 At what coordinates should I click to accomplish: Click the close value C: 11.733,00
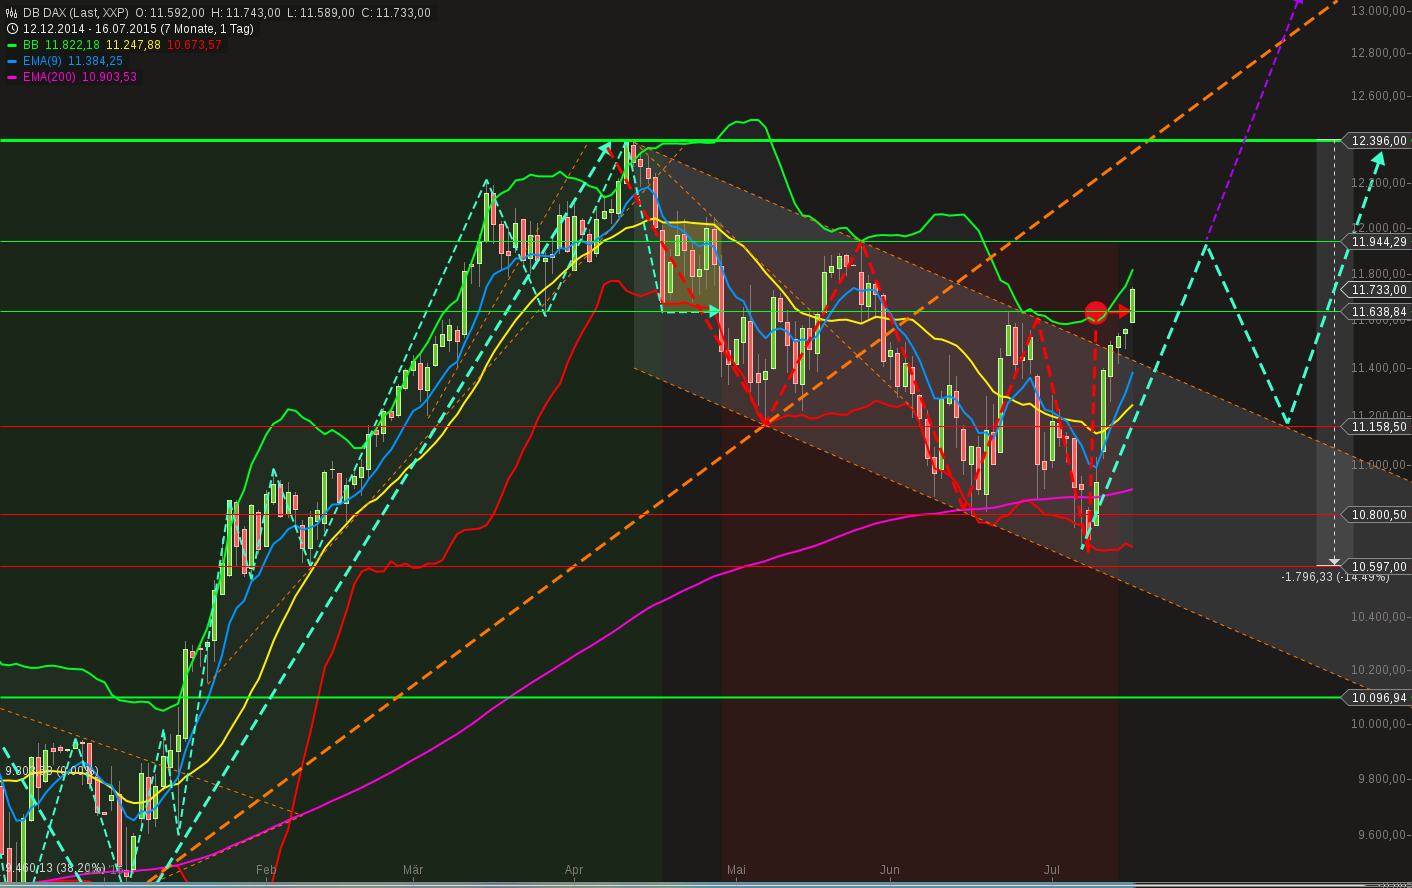396,13
